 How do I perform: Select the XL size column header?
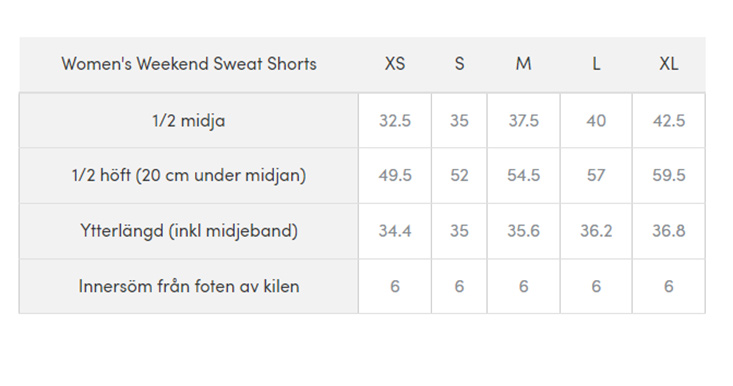click(x=668, y=64)
